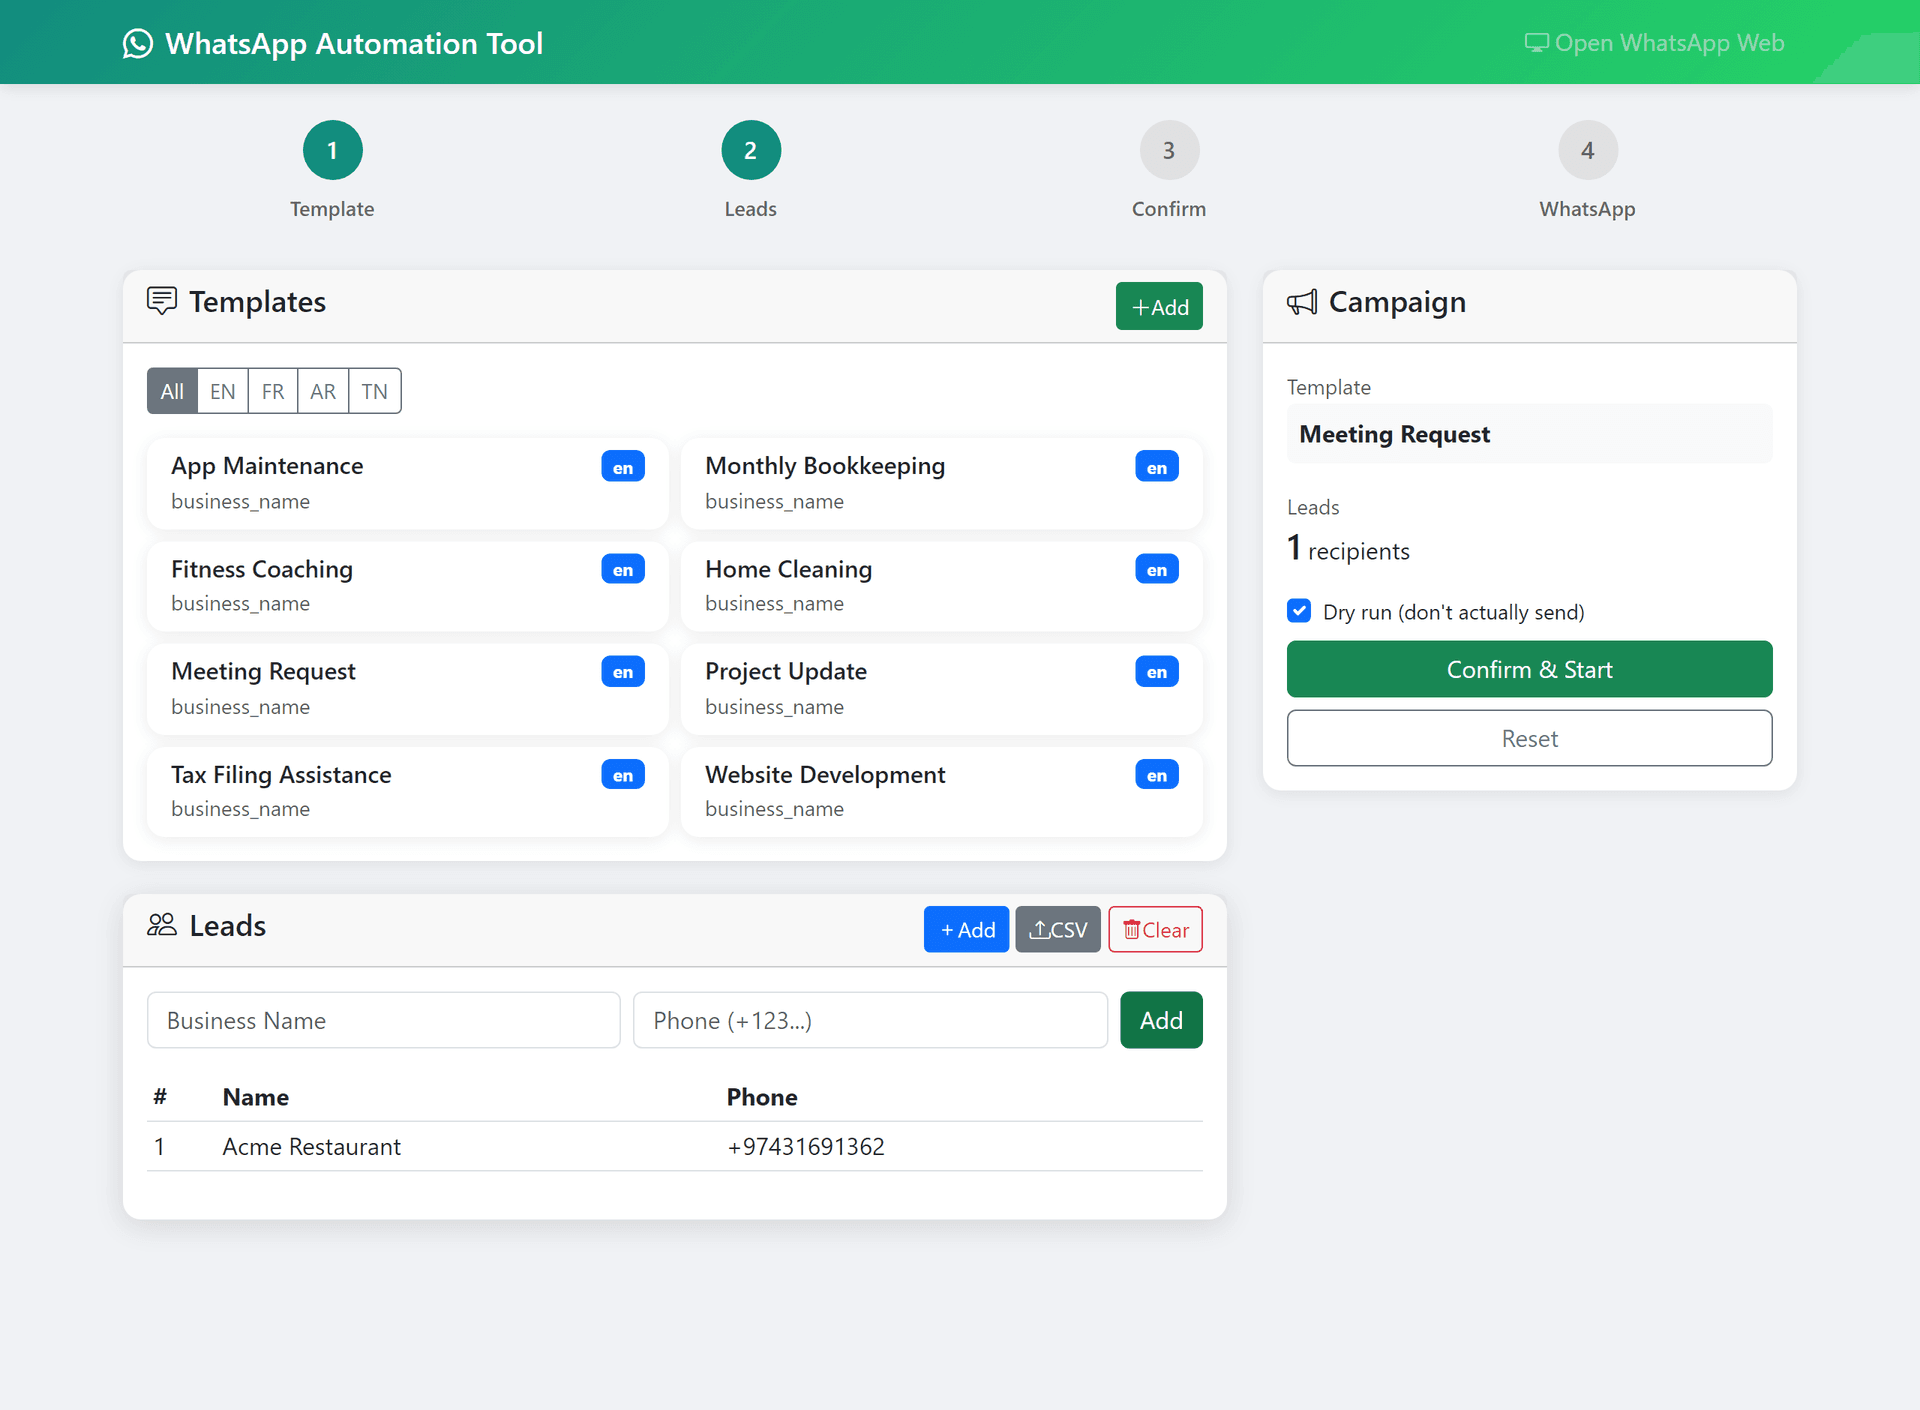Go to step 2 Leads circle
This screenshot has height=1410, width=1920.
point(751,150)
